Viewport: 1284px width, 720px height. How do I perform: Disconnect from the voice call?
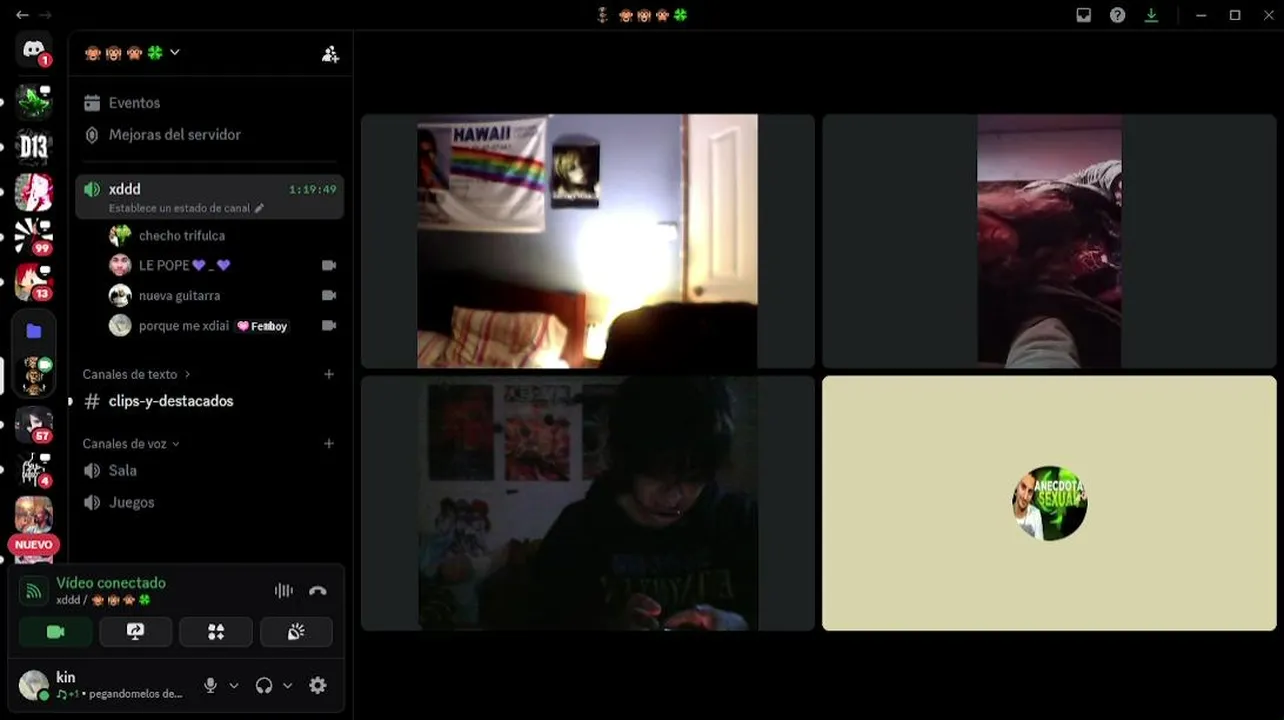point(317,590)
